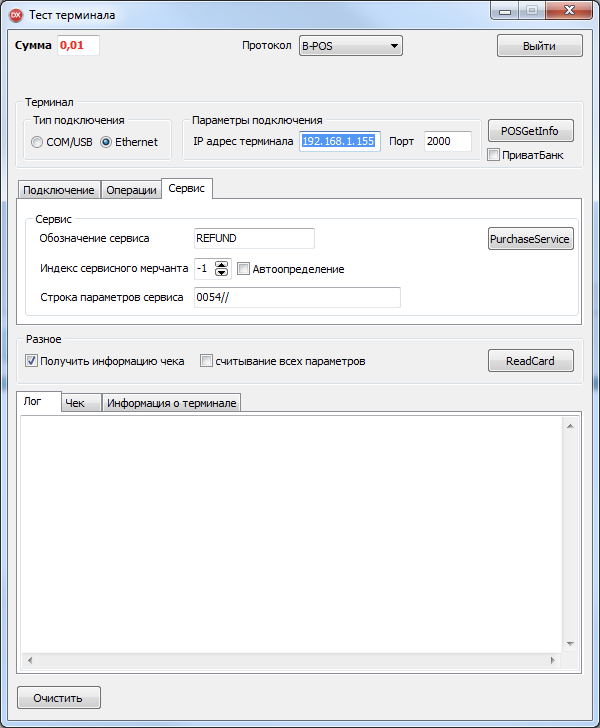
Task: Click the Строка параметров сервиса field
Action: [297, 297]
